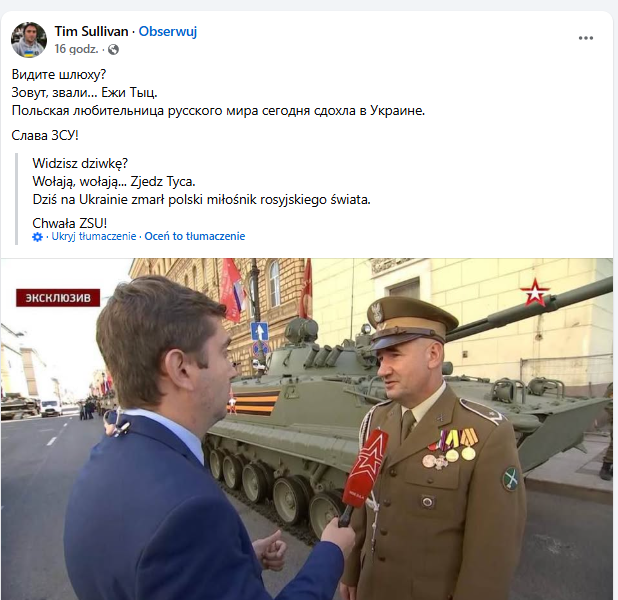Rate translation via Oceń to tłumaczenie
618x600 pixels.
(195, 237)
